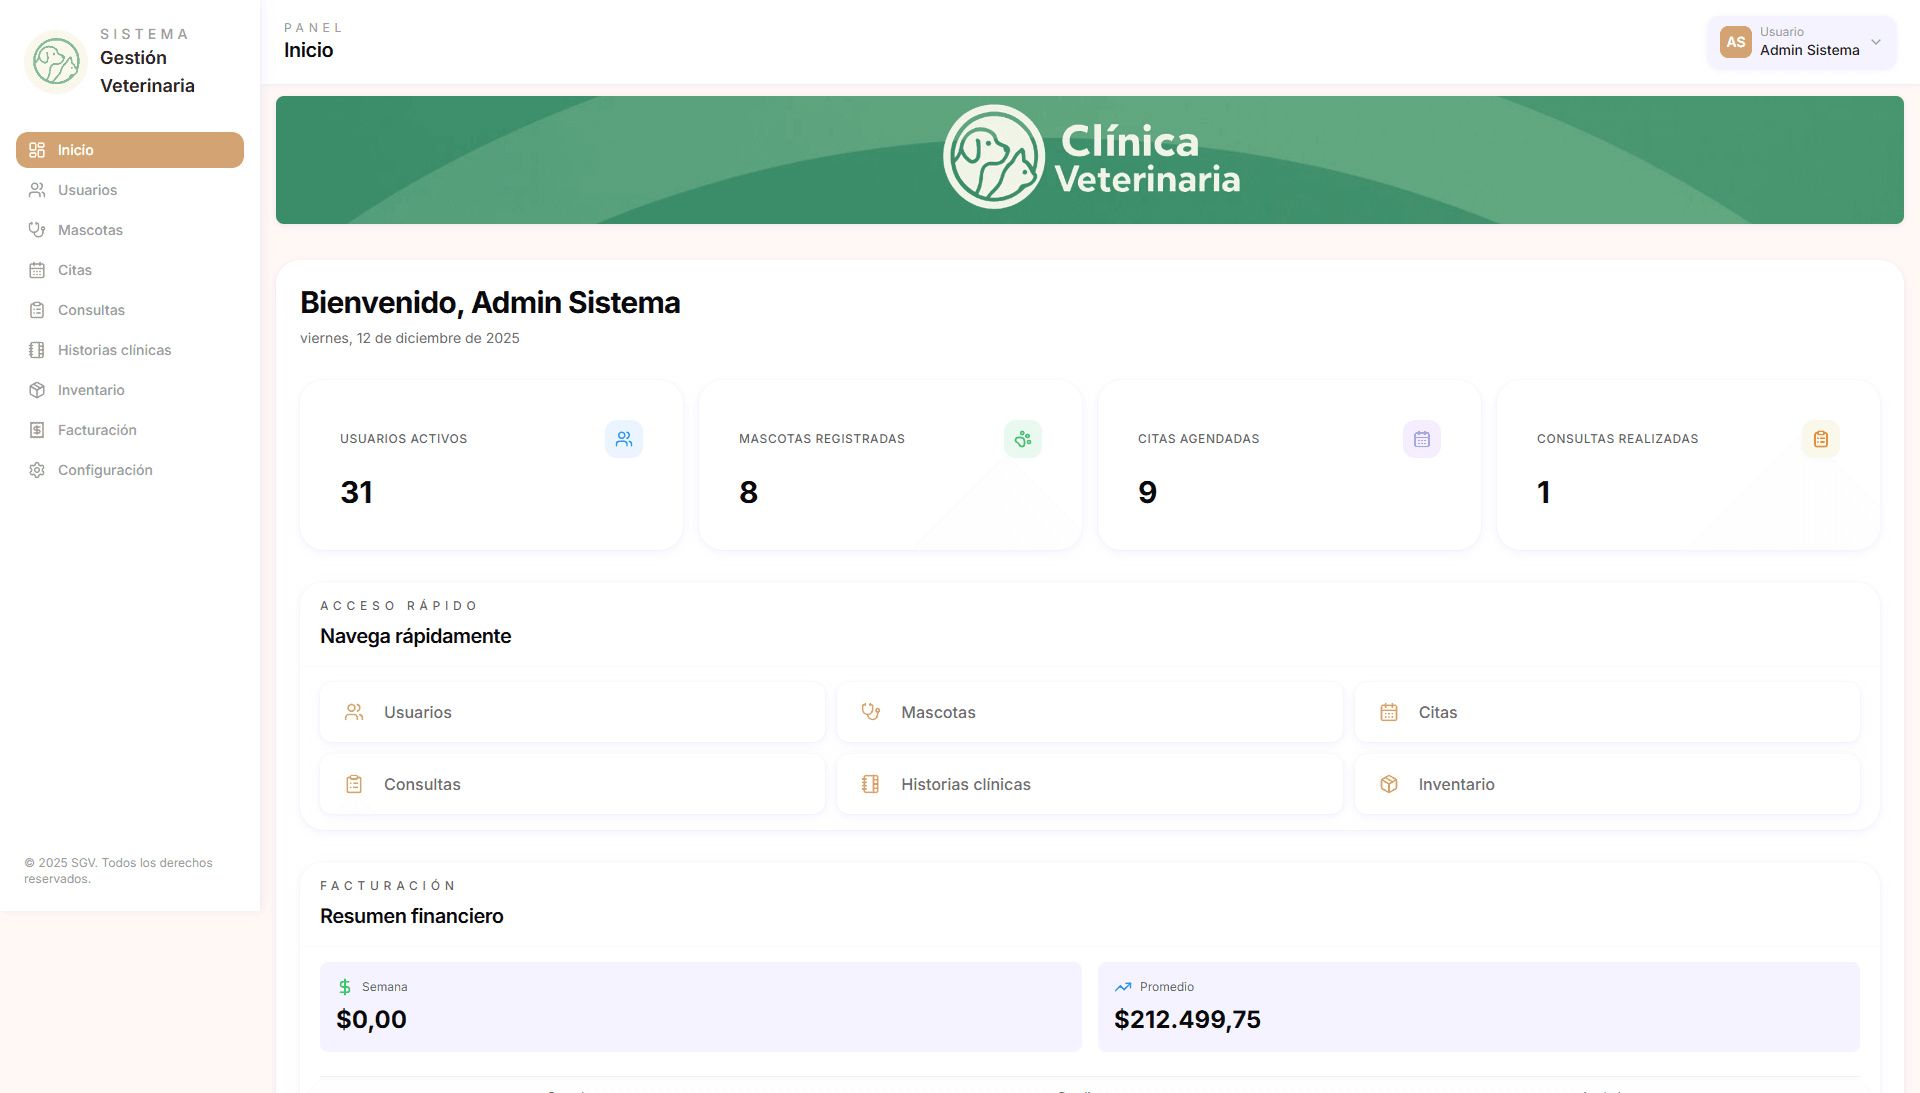Click the calendar icon on Citas Agendadas card
This screenshot has width=1920, height=1093.
point(1421,439)
